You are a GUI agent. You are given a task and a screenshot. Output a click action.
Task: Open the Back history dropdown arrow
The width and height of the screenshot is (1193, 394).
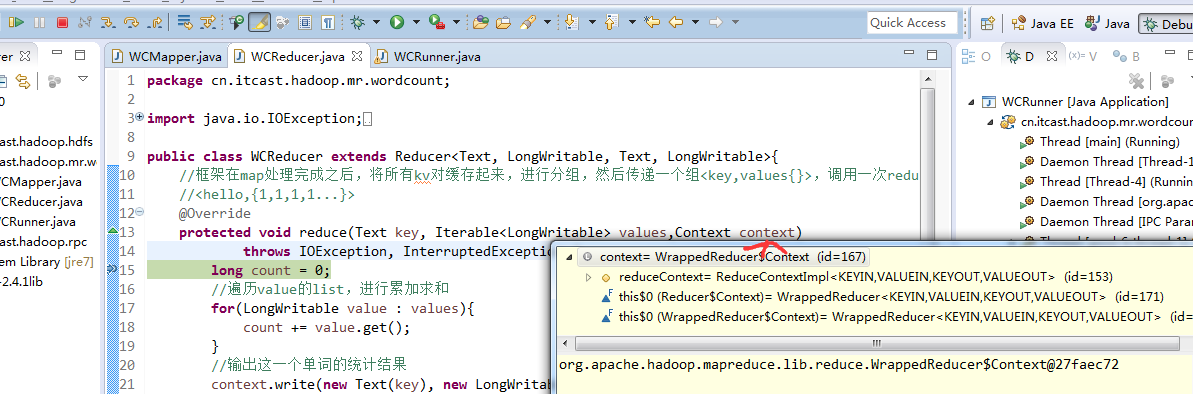[695, 23]
